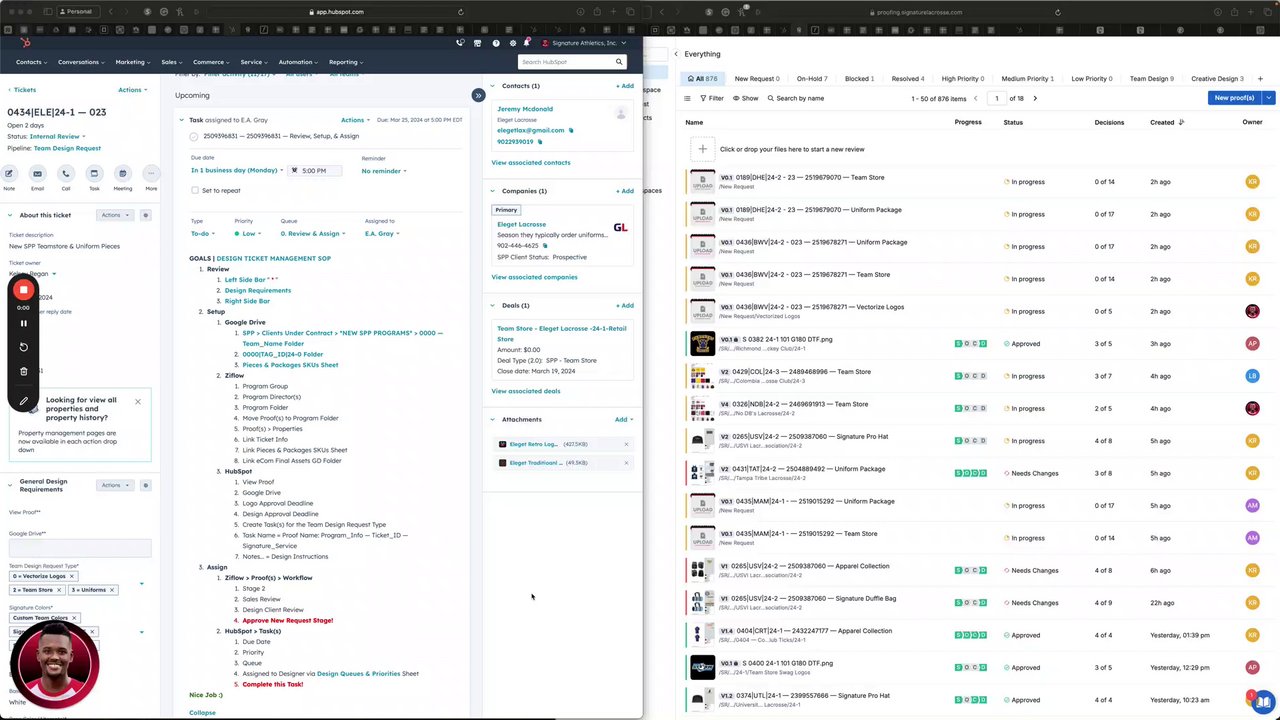The width and height of the screenshot is (1280, 720).
Task: Click the Call phone icon
Action: click(66, 173)
